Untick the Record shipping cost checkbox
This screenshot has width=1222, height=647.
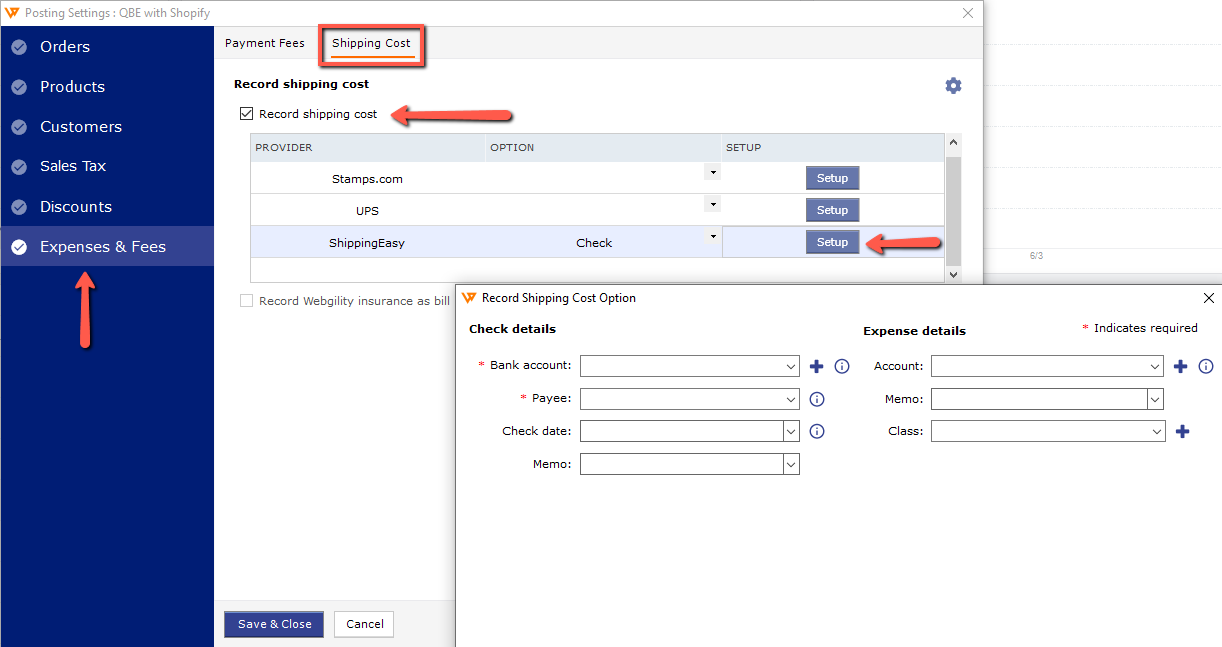(x=247, y=114)
